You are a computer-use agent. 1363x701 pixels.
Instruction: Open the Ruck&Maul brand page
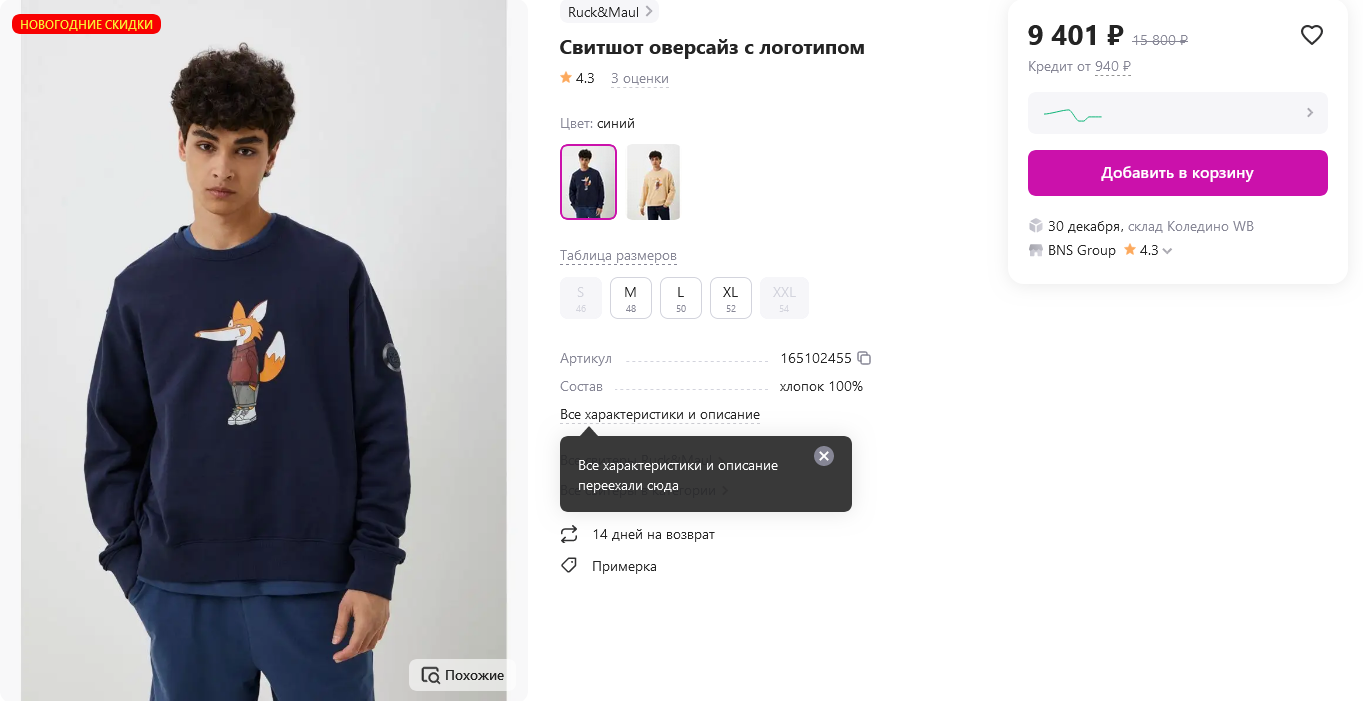click(x=609, y=12)
